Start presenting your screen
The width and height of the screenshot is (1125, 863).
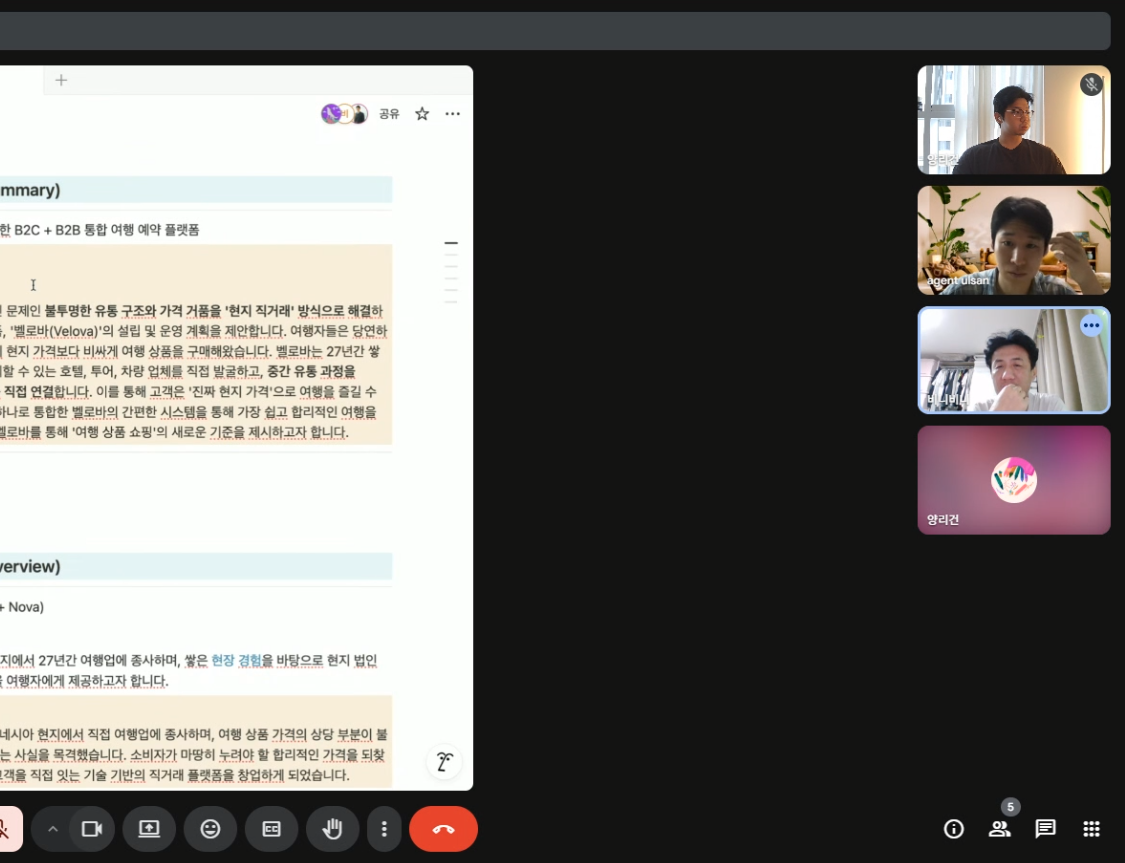[x=150, y=829]
